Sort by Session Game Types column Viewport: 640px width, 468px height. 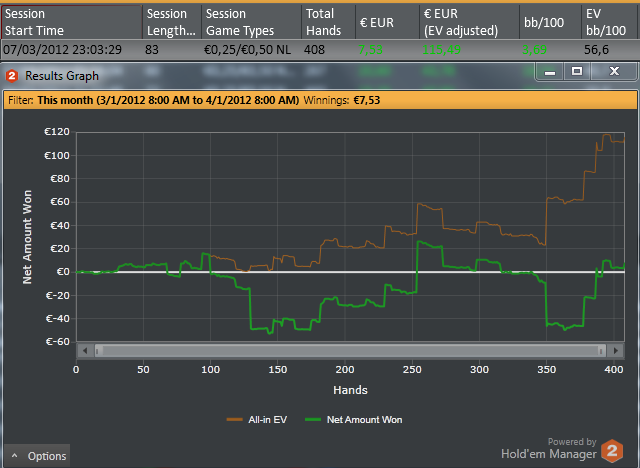(x=251, y=22)
